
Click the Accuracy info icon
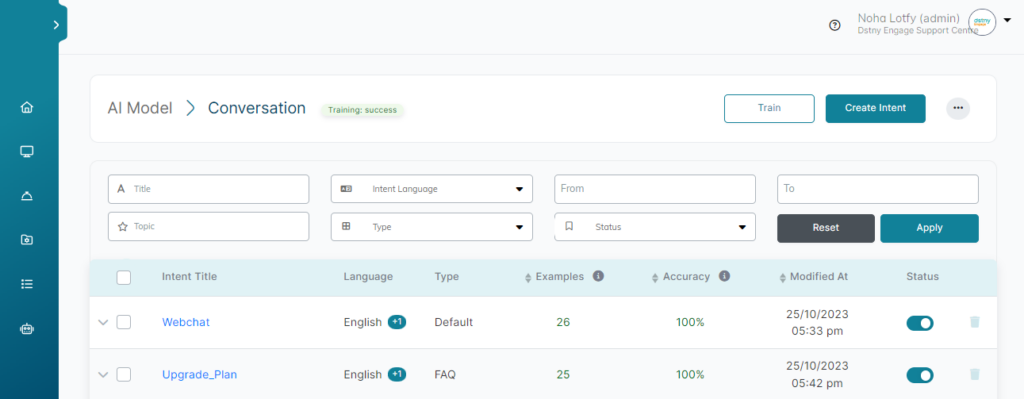click(x=724, y=276)
